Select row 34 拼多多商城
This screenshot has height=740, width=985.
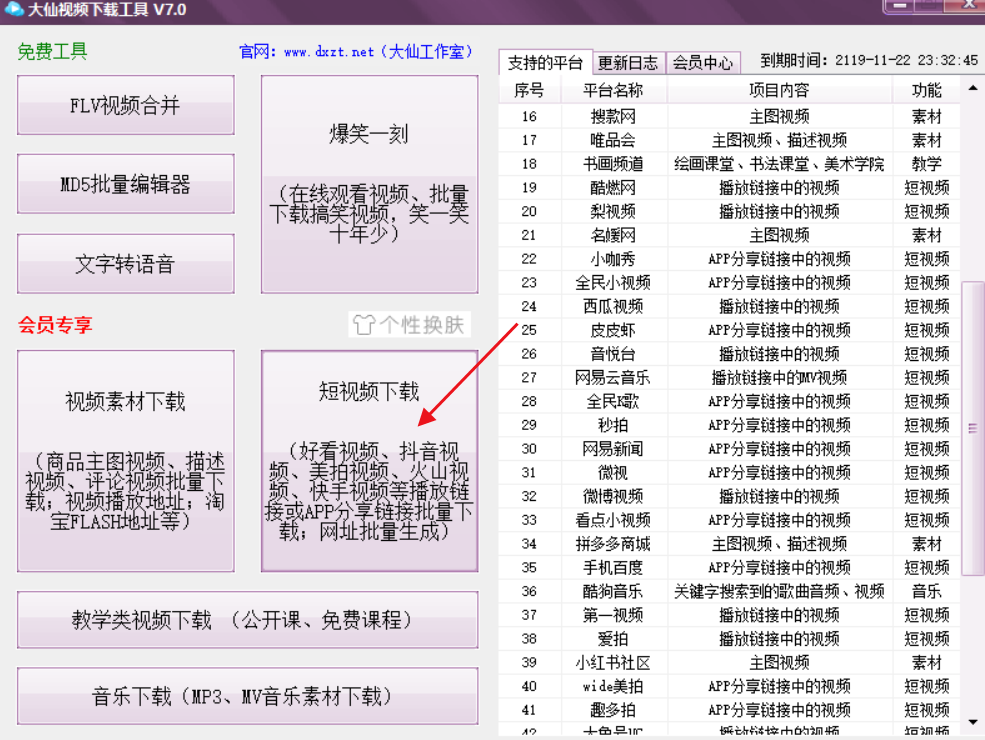tap(729, 543)
